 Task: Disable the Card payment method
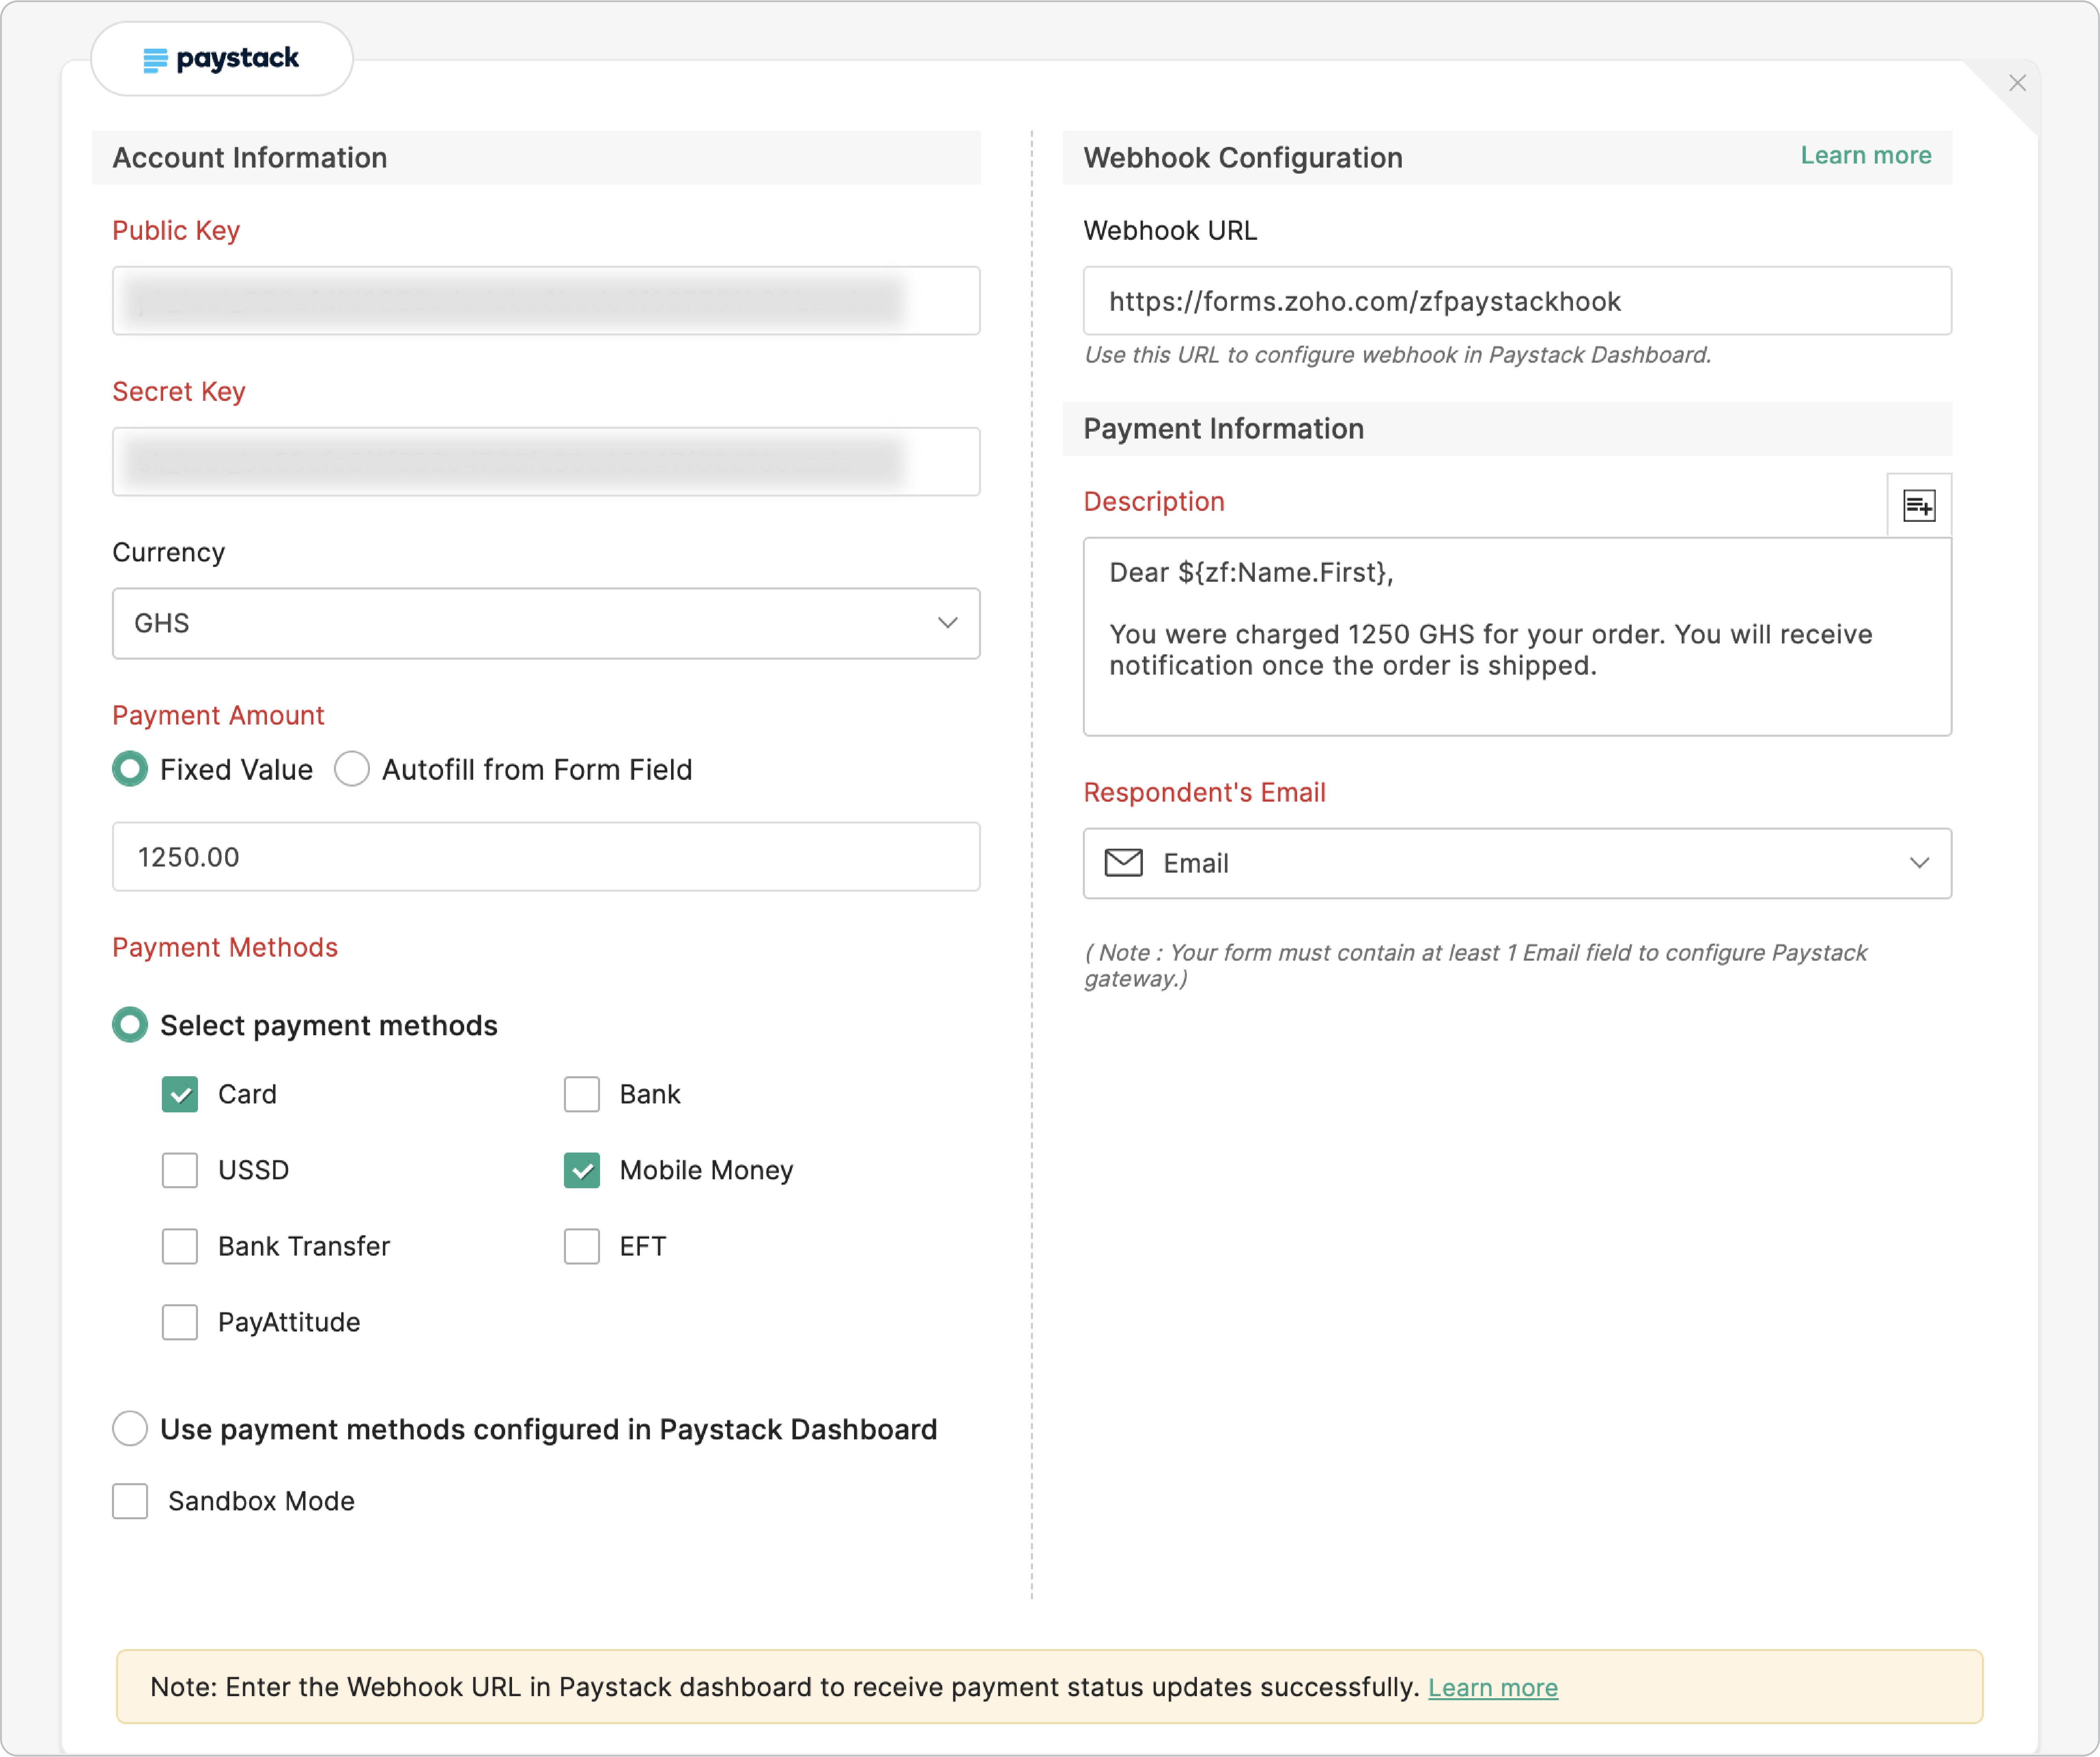click(180, 1094)
